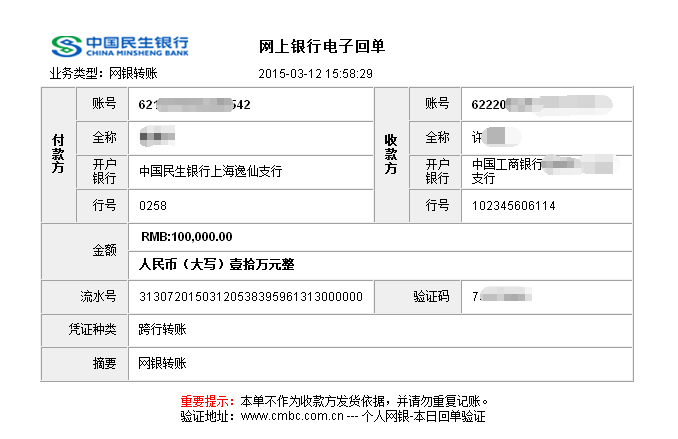The image size is (678, 439).
Task: Click the payee bank 中国工商银行 cell
Action: coord(547,172)
